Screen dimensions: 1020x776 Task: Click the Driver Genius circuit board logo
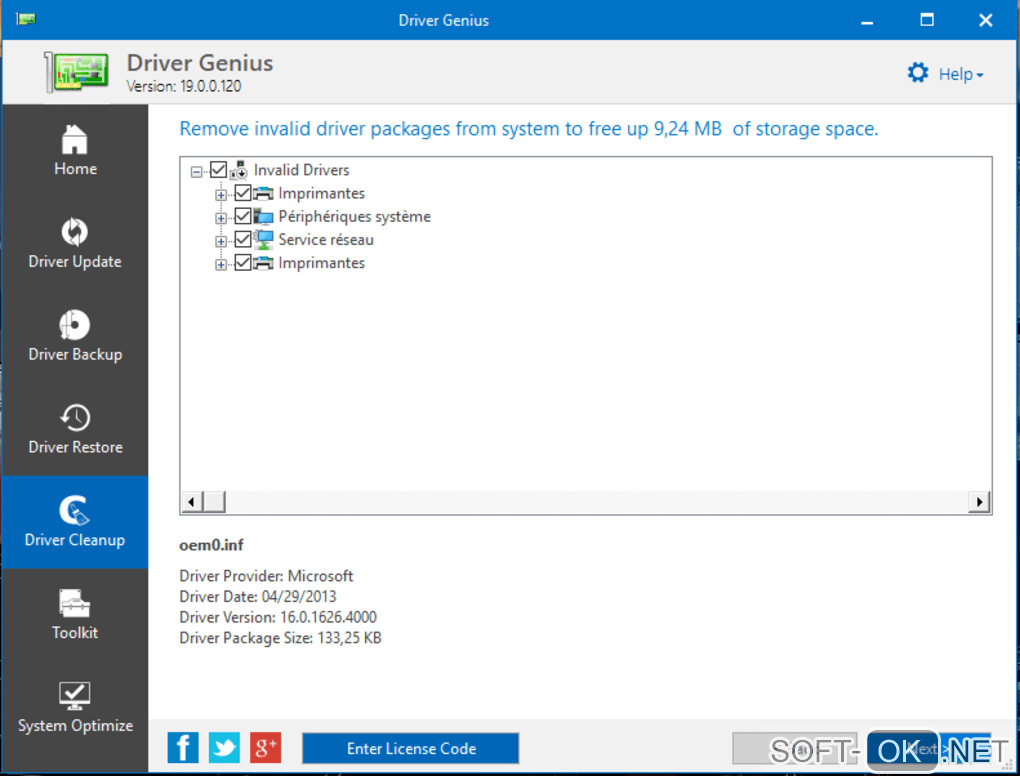[75, 72]
